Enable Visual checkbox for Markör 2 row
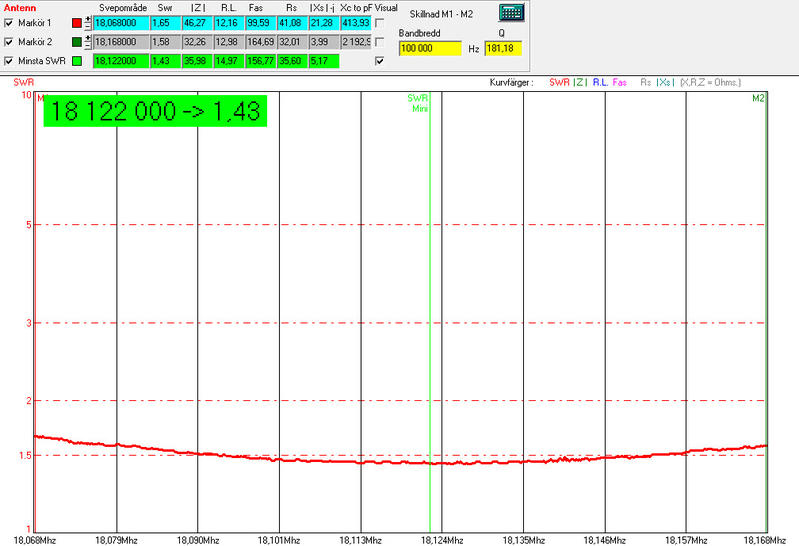Viewport: 799px width, 546px height. point(380,42)
